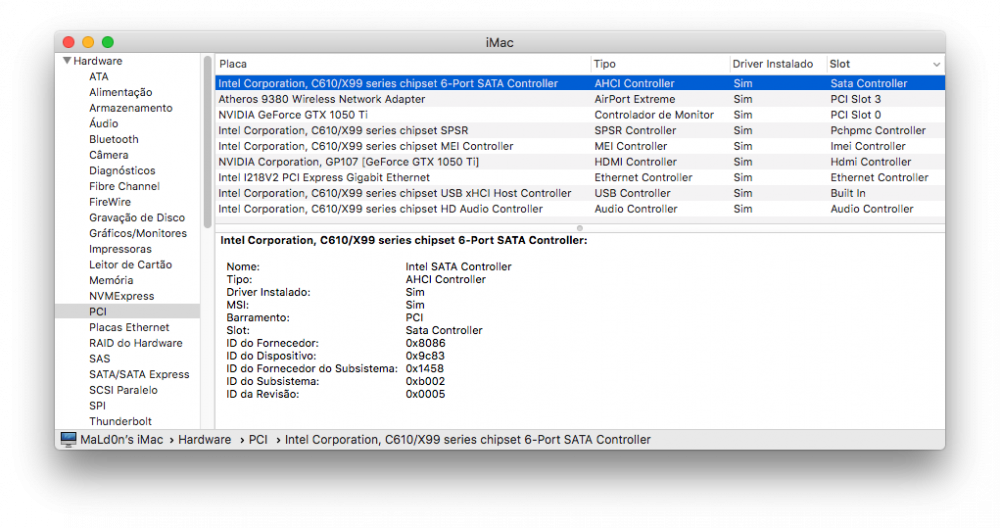The width and height of the screenshot is (1000, 528).
Task: Click Hardware in the path bar
Action: (x=204, y=440)
